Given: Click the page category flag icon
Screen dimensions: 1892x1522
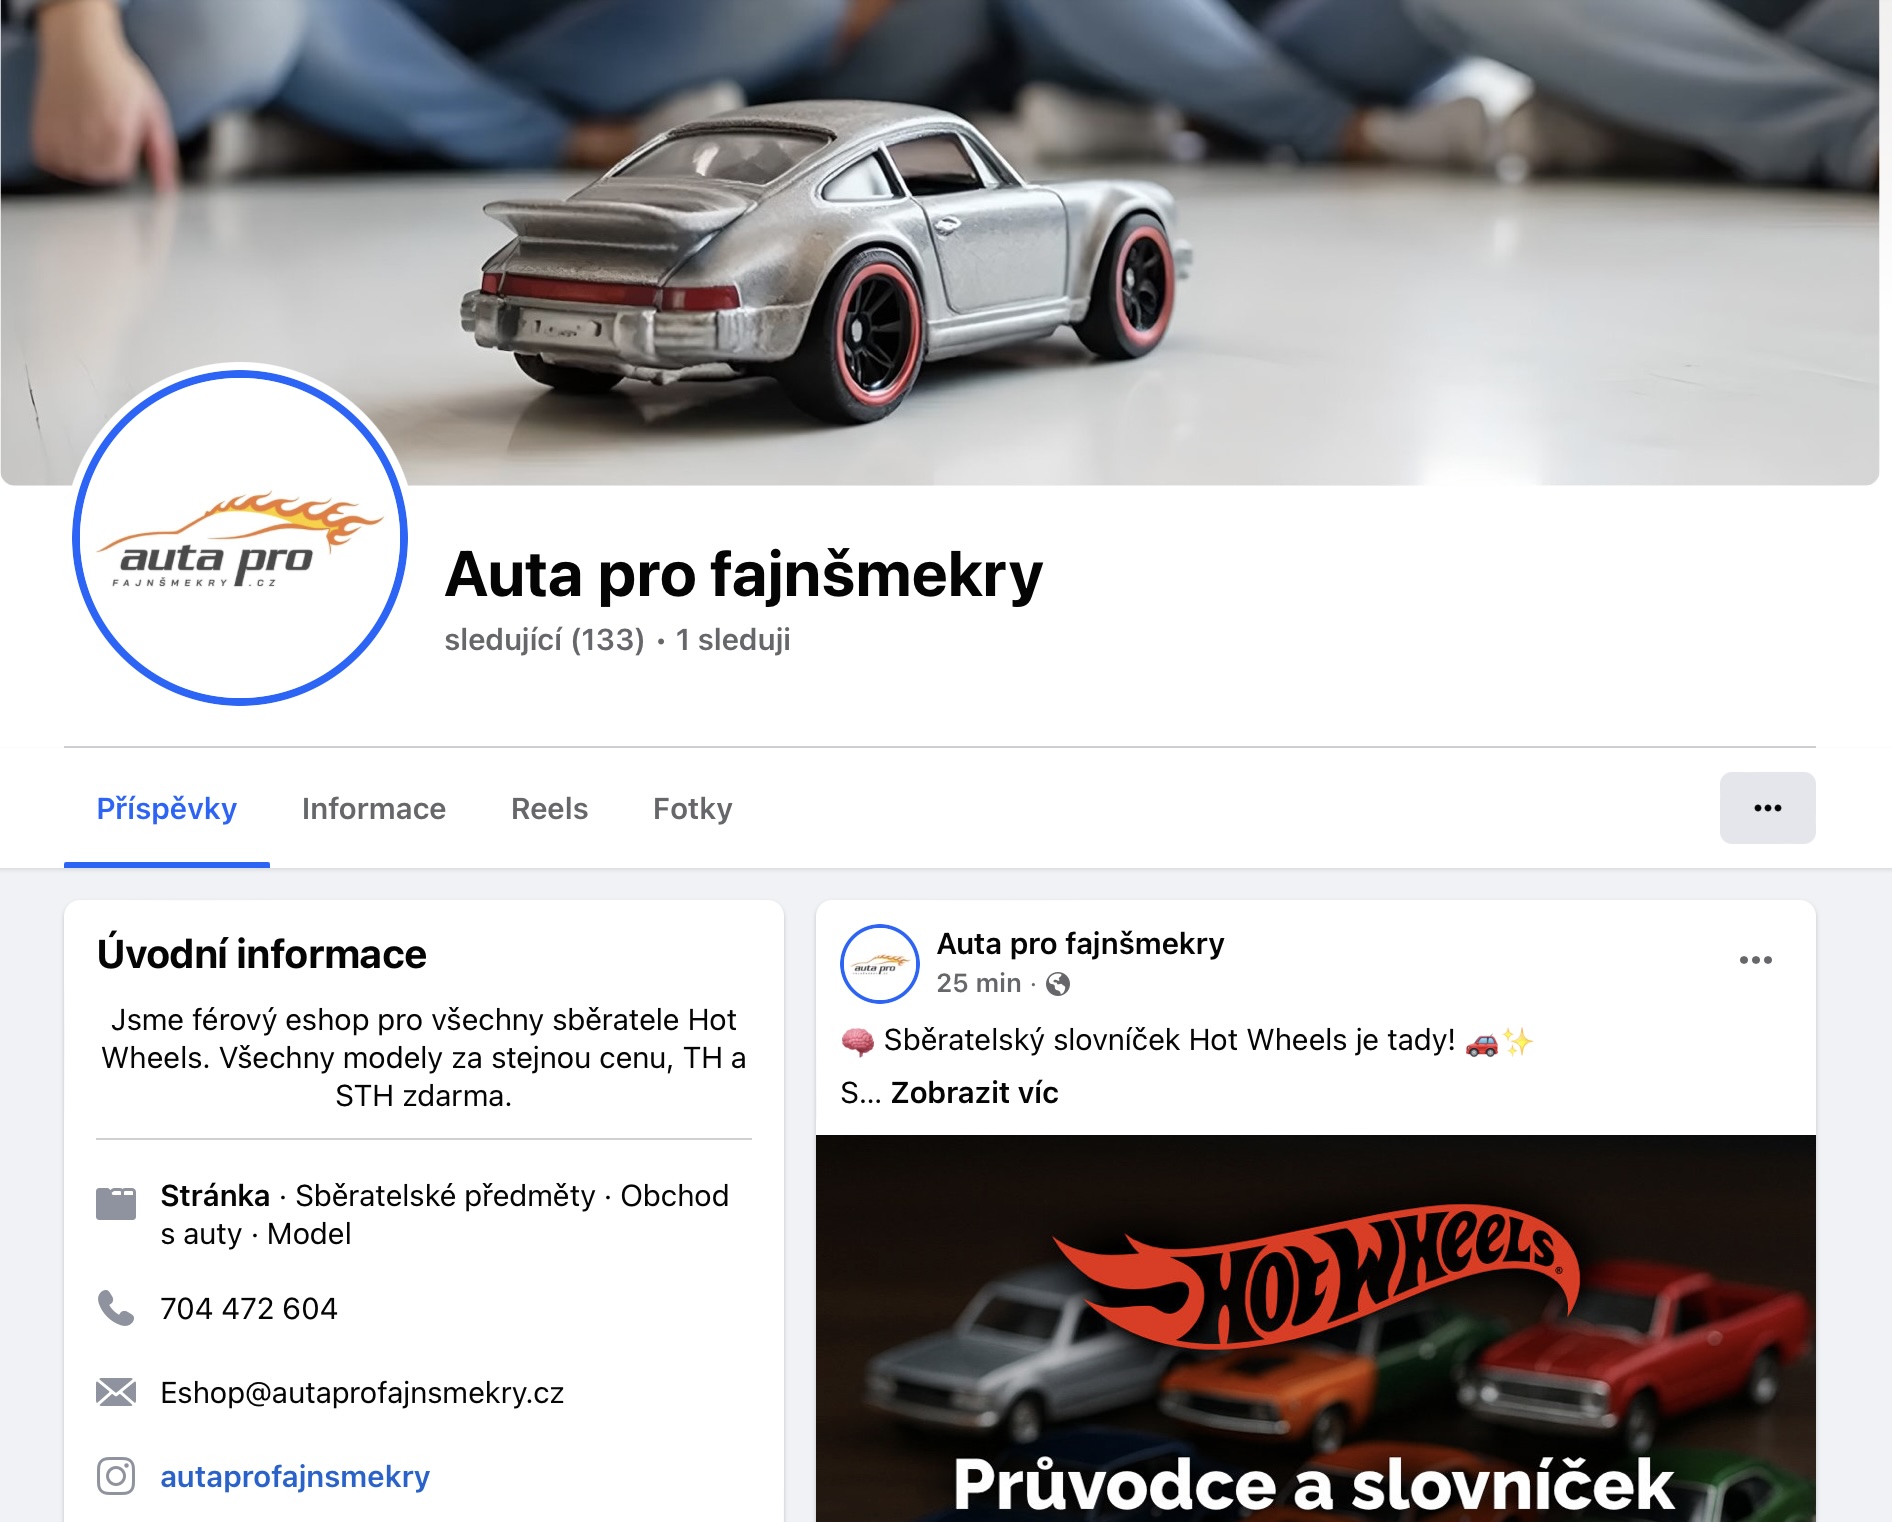Looking at the screenshot, I should point(116,1203).
